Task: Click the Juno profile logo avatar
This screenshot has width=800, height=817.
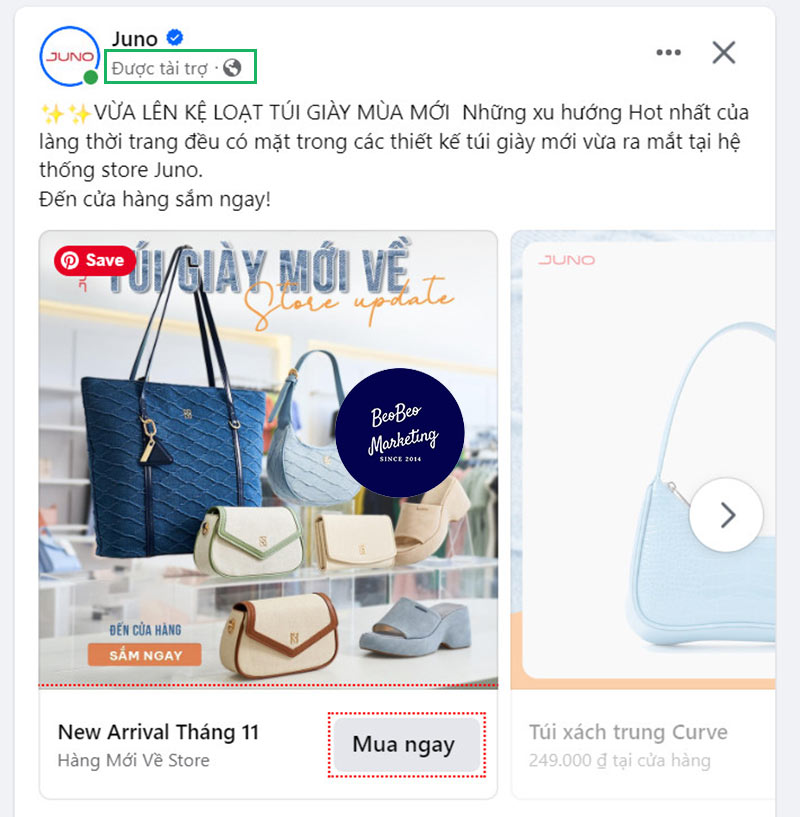Action: (70, 56)
